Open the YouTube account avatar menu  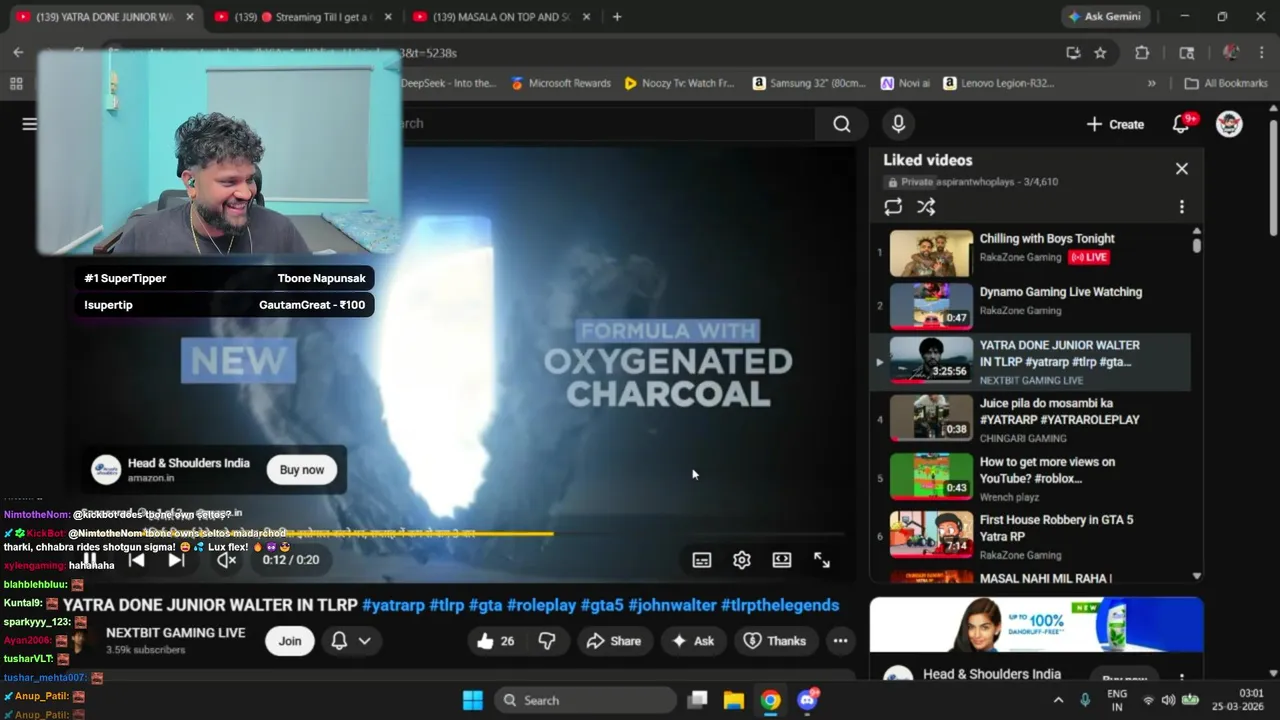pyautogui.click(x=1229, y=124)
